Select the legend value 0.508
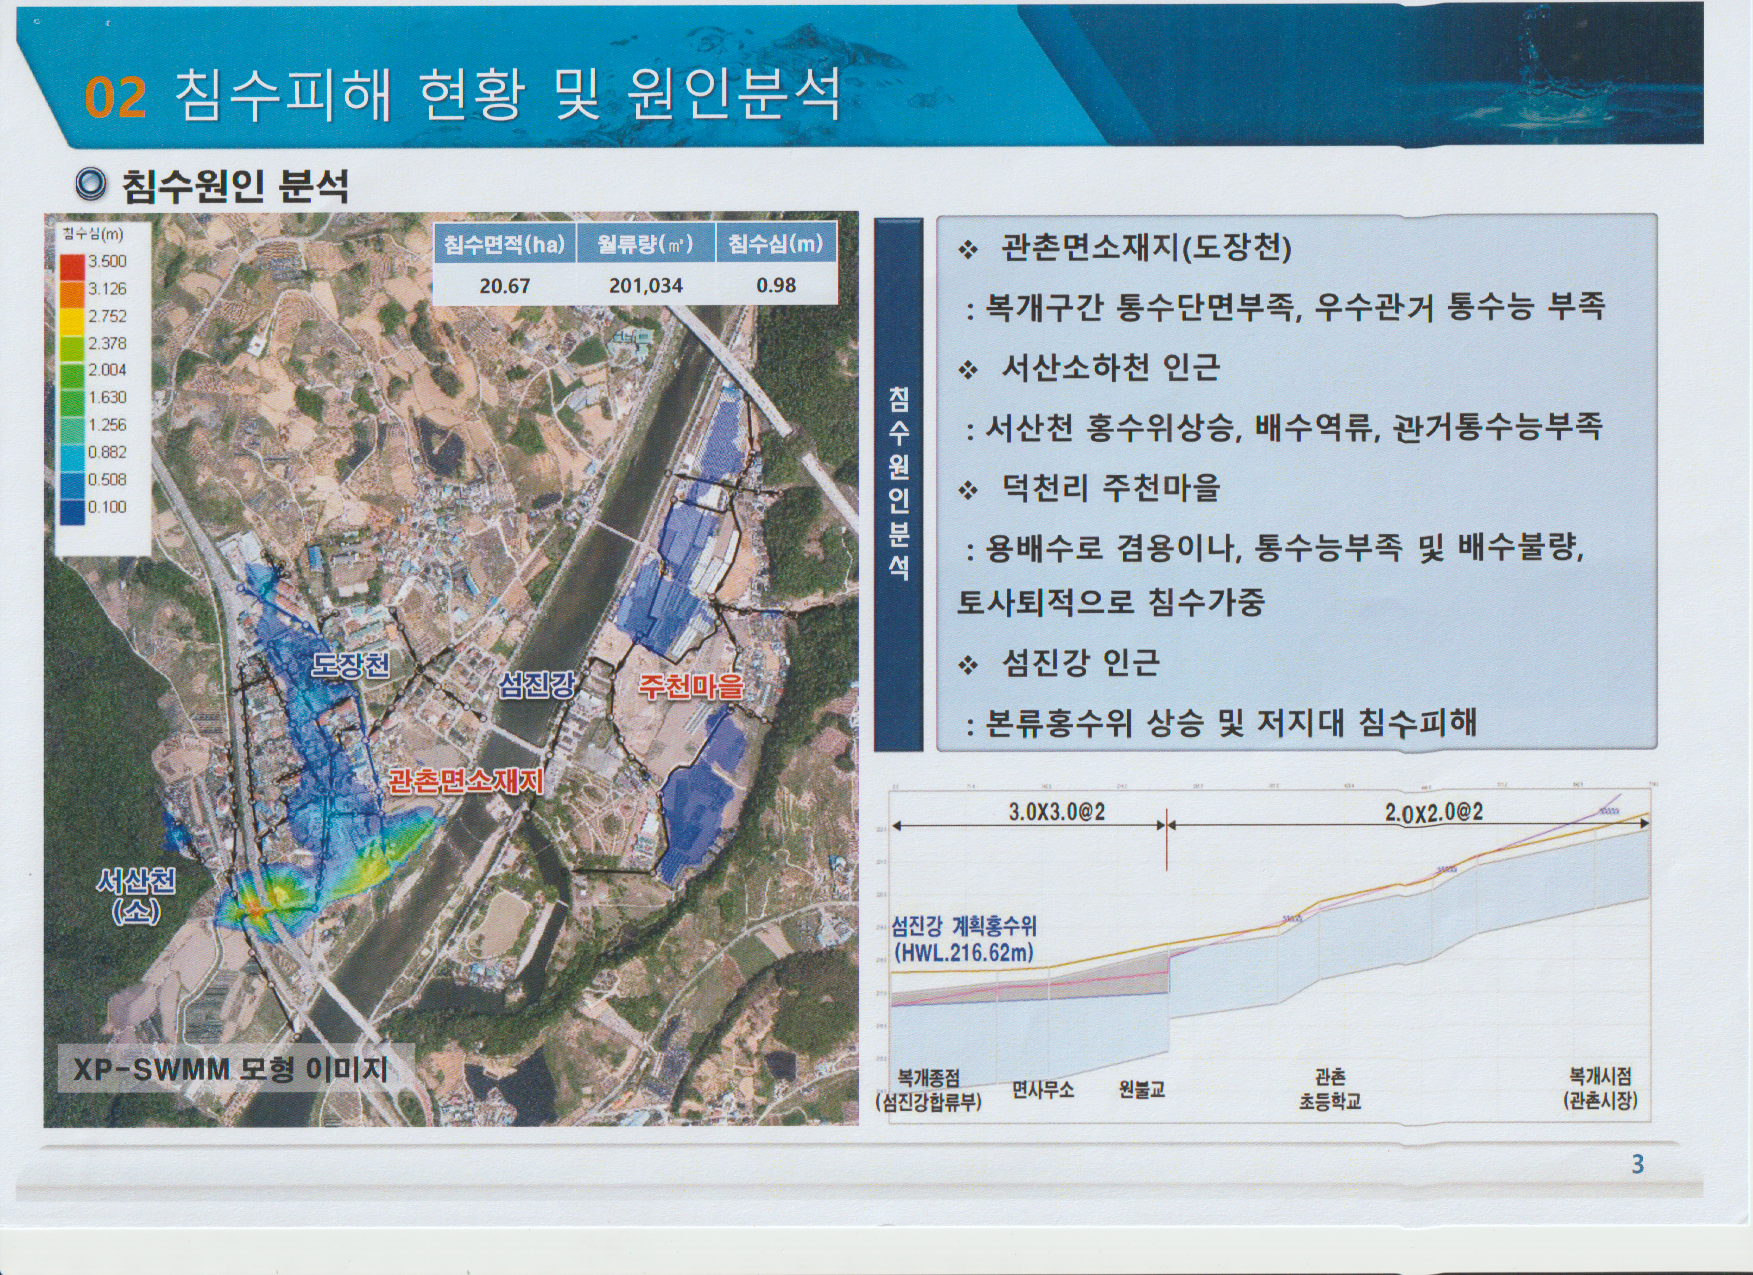Image resolution: width=1753 pixels, height=1275 pixels. point(107,480)
